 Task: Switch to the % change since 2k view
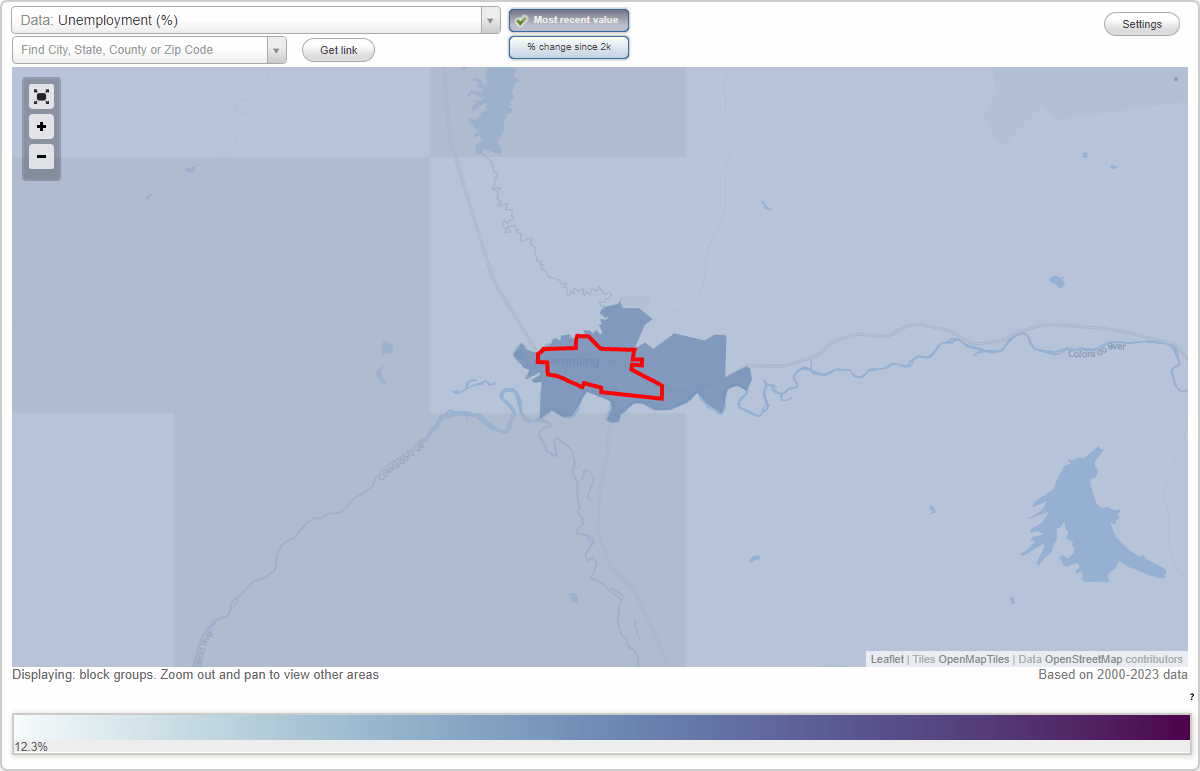568,46
